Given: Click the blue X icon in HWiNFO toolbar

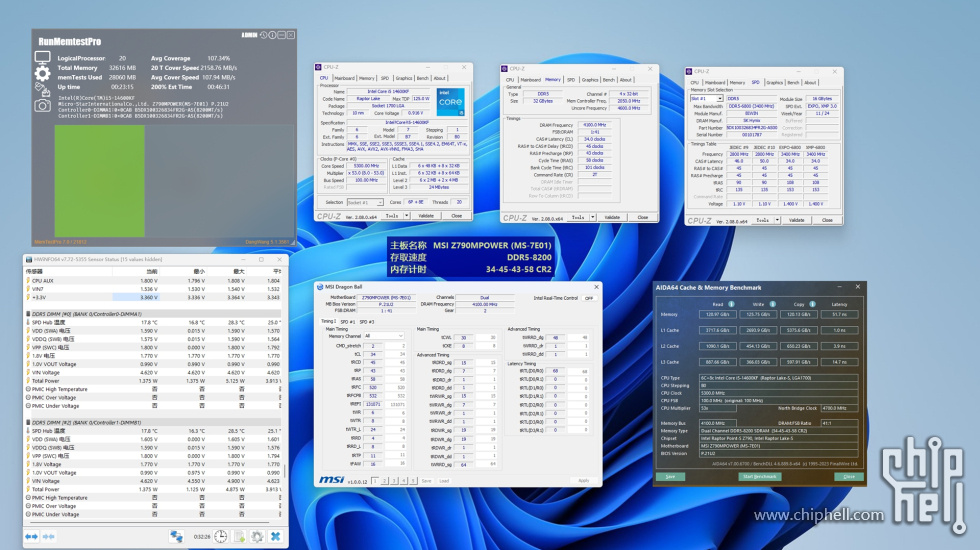Looking at the screenshot, I should (275, 536).
